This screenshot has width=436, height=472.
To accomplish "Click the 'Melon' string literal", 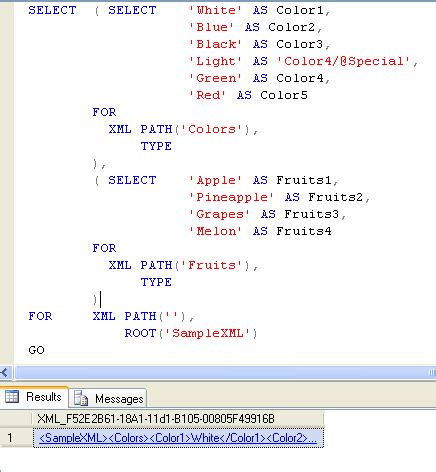I will [215, 231].
